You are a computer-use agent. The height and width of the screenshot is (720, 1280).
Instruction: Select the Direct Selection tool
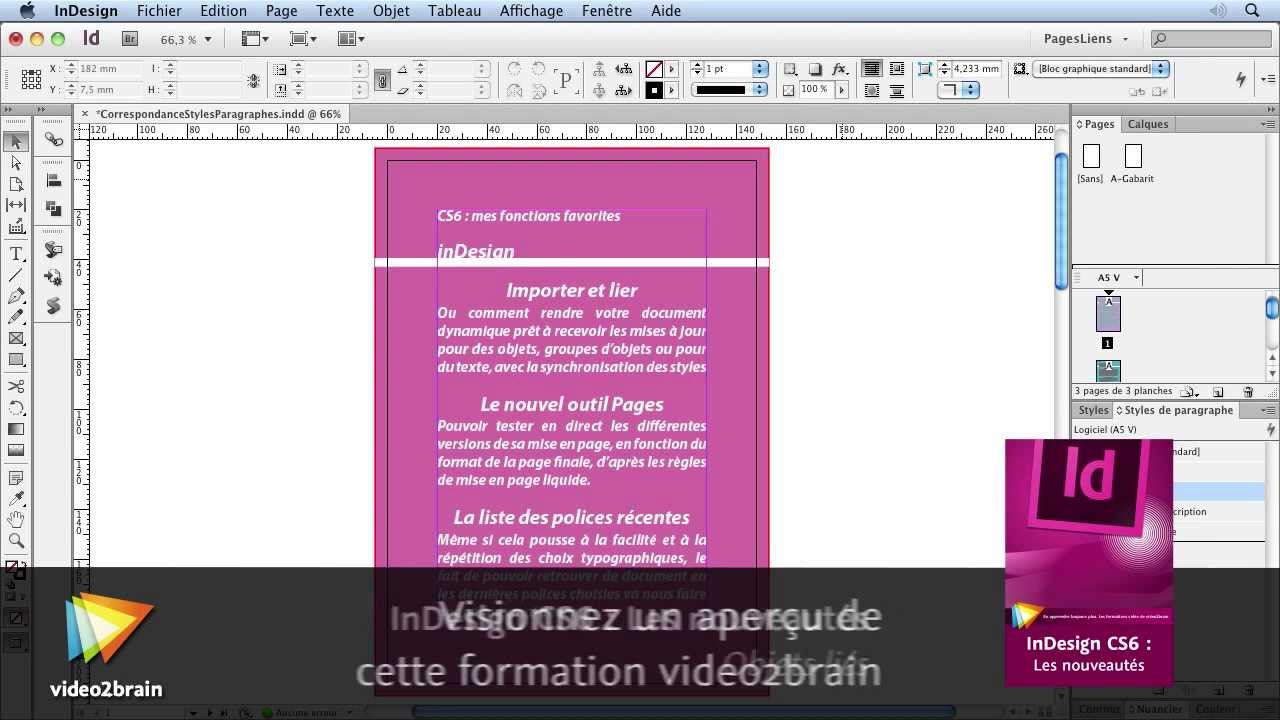pos(16,163)
